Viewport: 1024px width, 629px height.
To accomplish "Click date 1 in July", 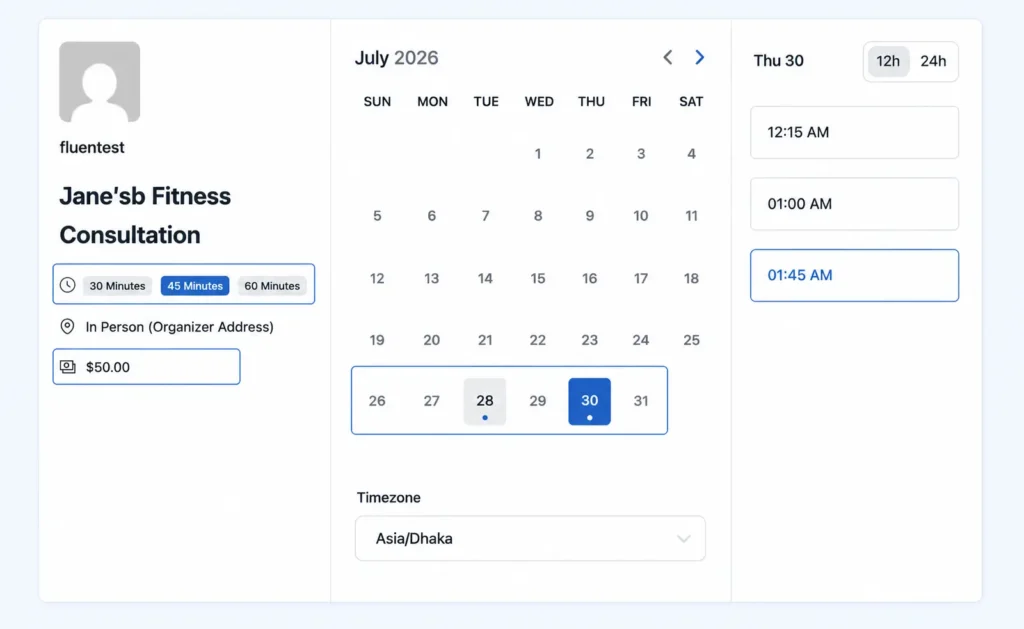I will (x=537, y=154).
